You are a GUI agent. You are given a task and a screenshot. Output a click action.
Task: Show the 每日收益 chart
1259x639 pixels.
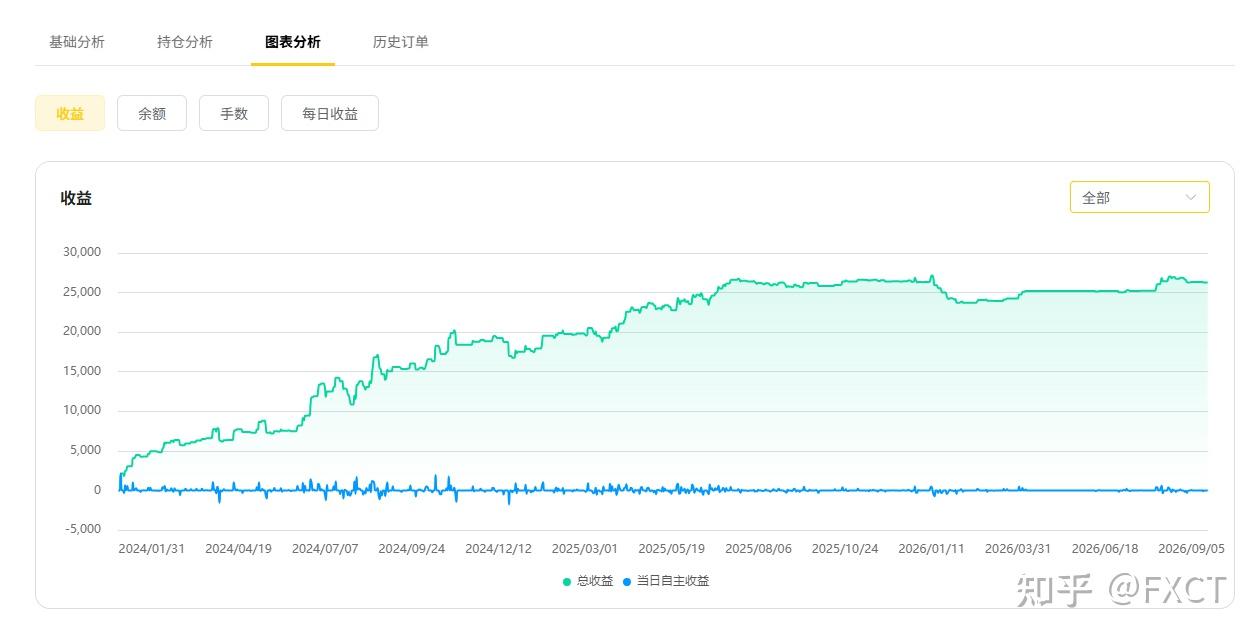click(x=330, y=113)
